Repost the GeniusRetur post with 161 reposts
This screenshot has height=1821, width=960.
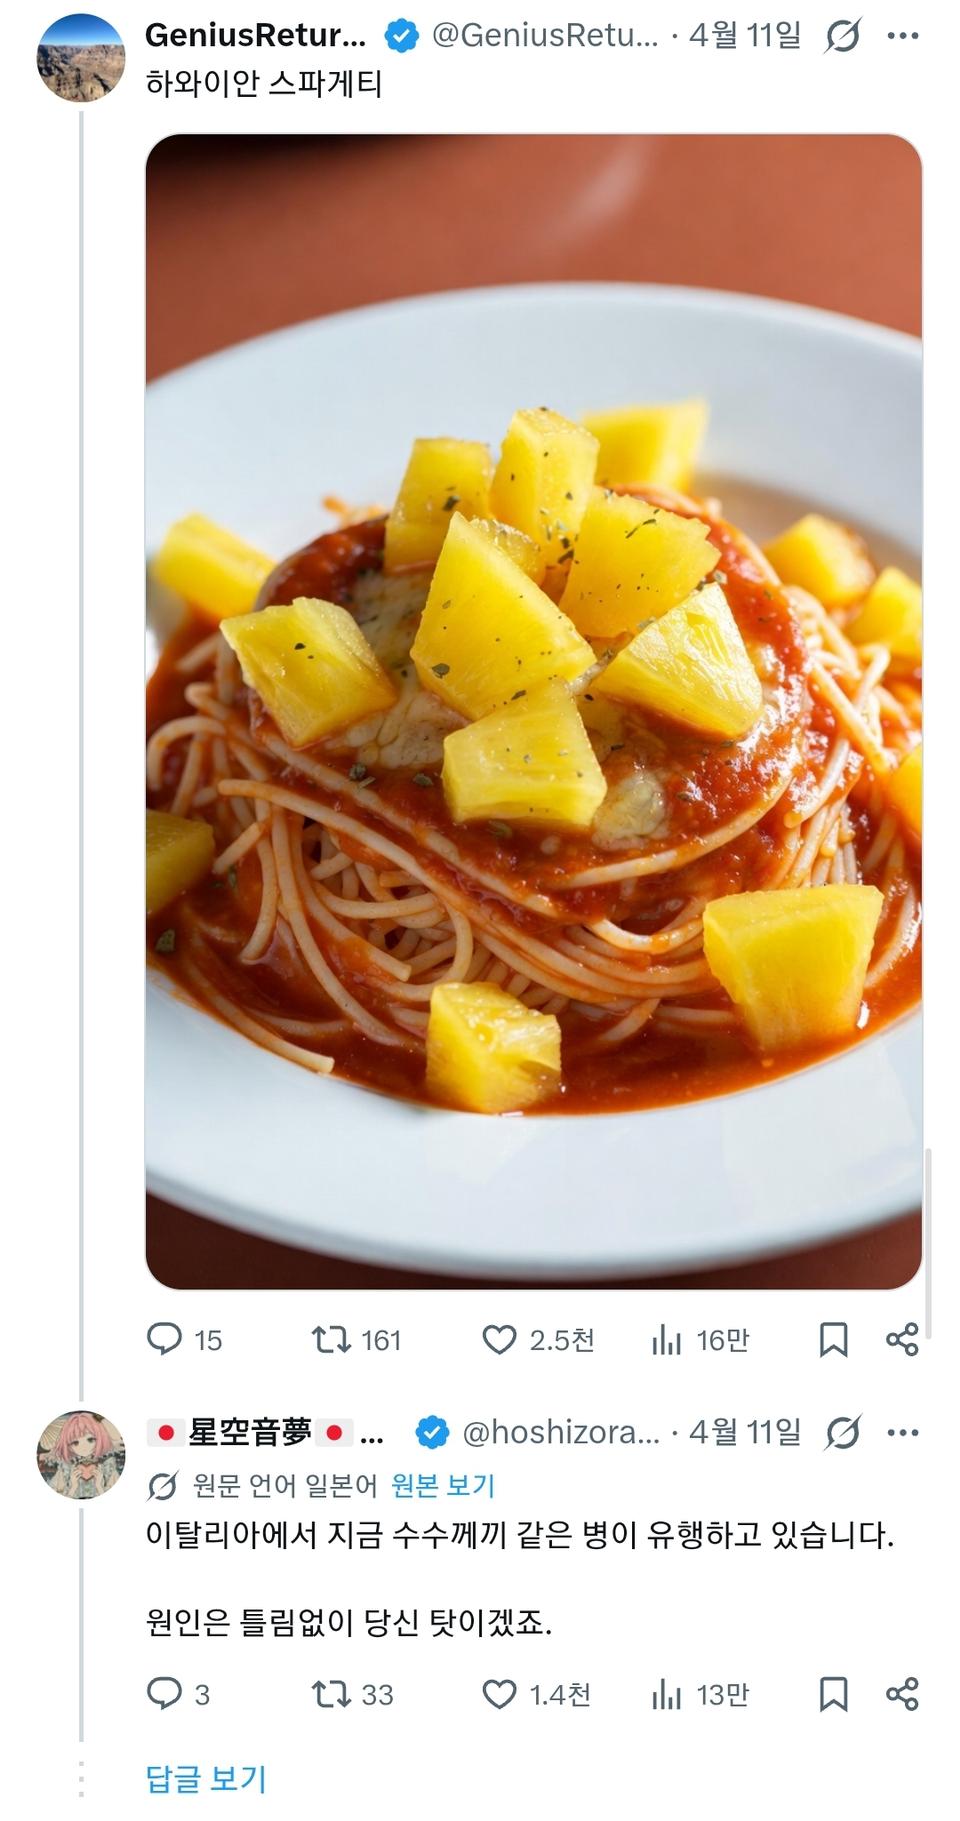331,1339
